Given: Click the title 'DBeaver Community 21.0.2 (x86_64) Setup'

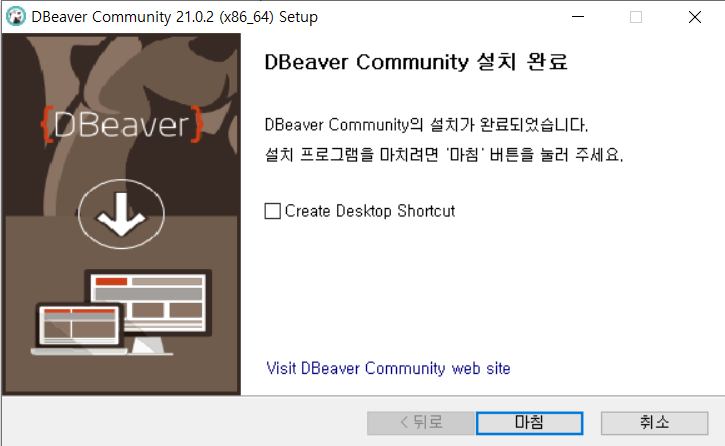Looking at the screenshot, I should point(174,17).
